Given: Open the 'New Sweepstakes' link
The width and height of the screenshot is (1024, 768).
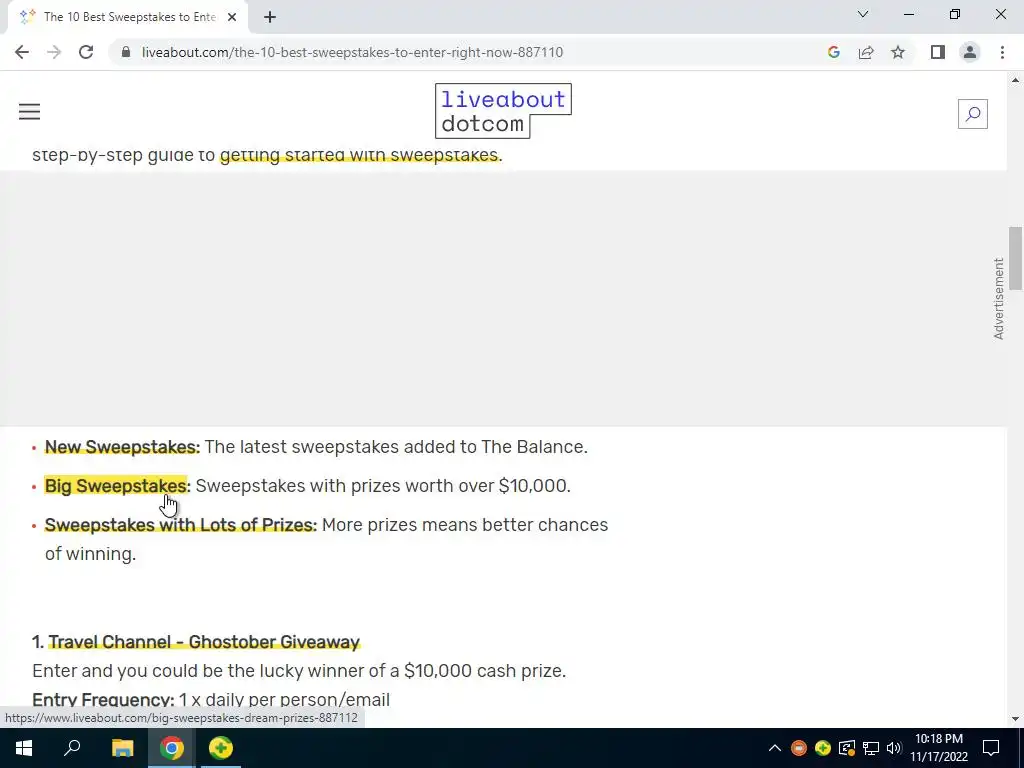Looking at the screenshot, I should (122, 447).
